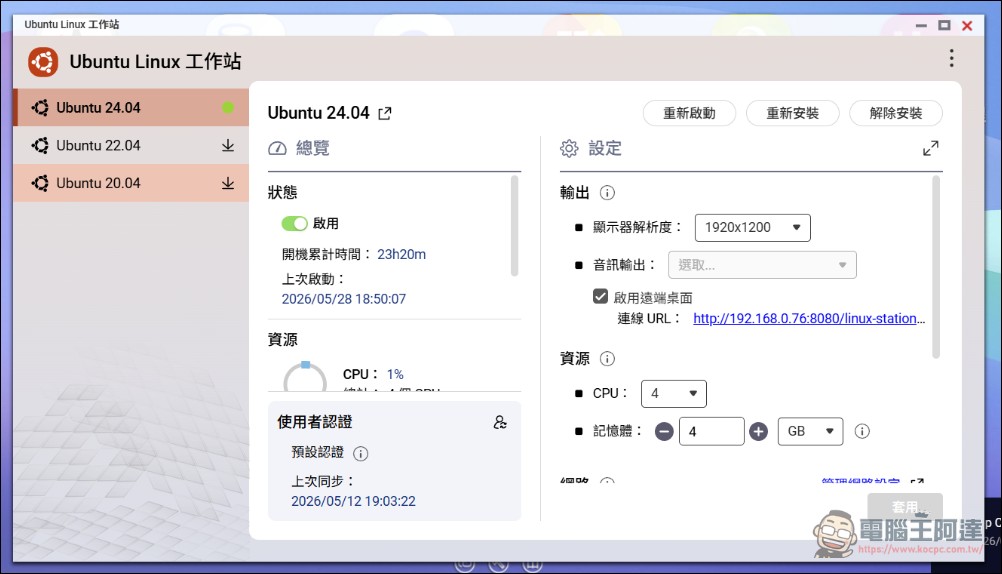
Task: Click the Ubuntu Linux 工作站 app logo
Action: [43, 62]
